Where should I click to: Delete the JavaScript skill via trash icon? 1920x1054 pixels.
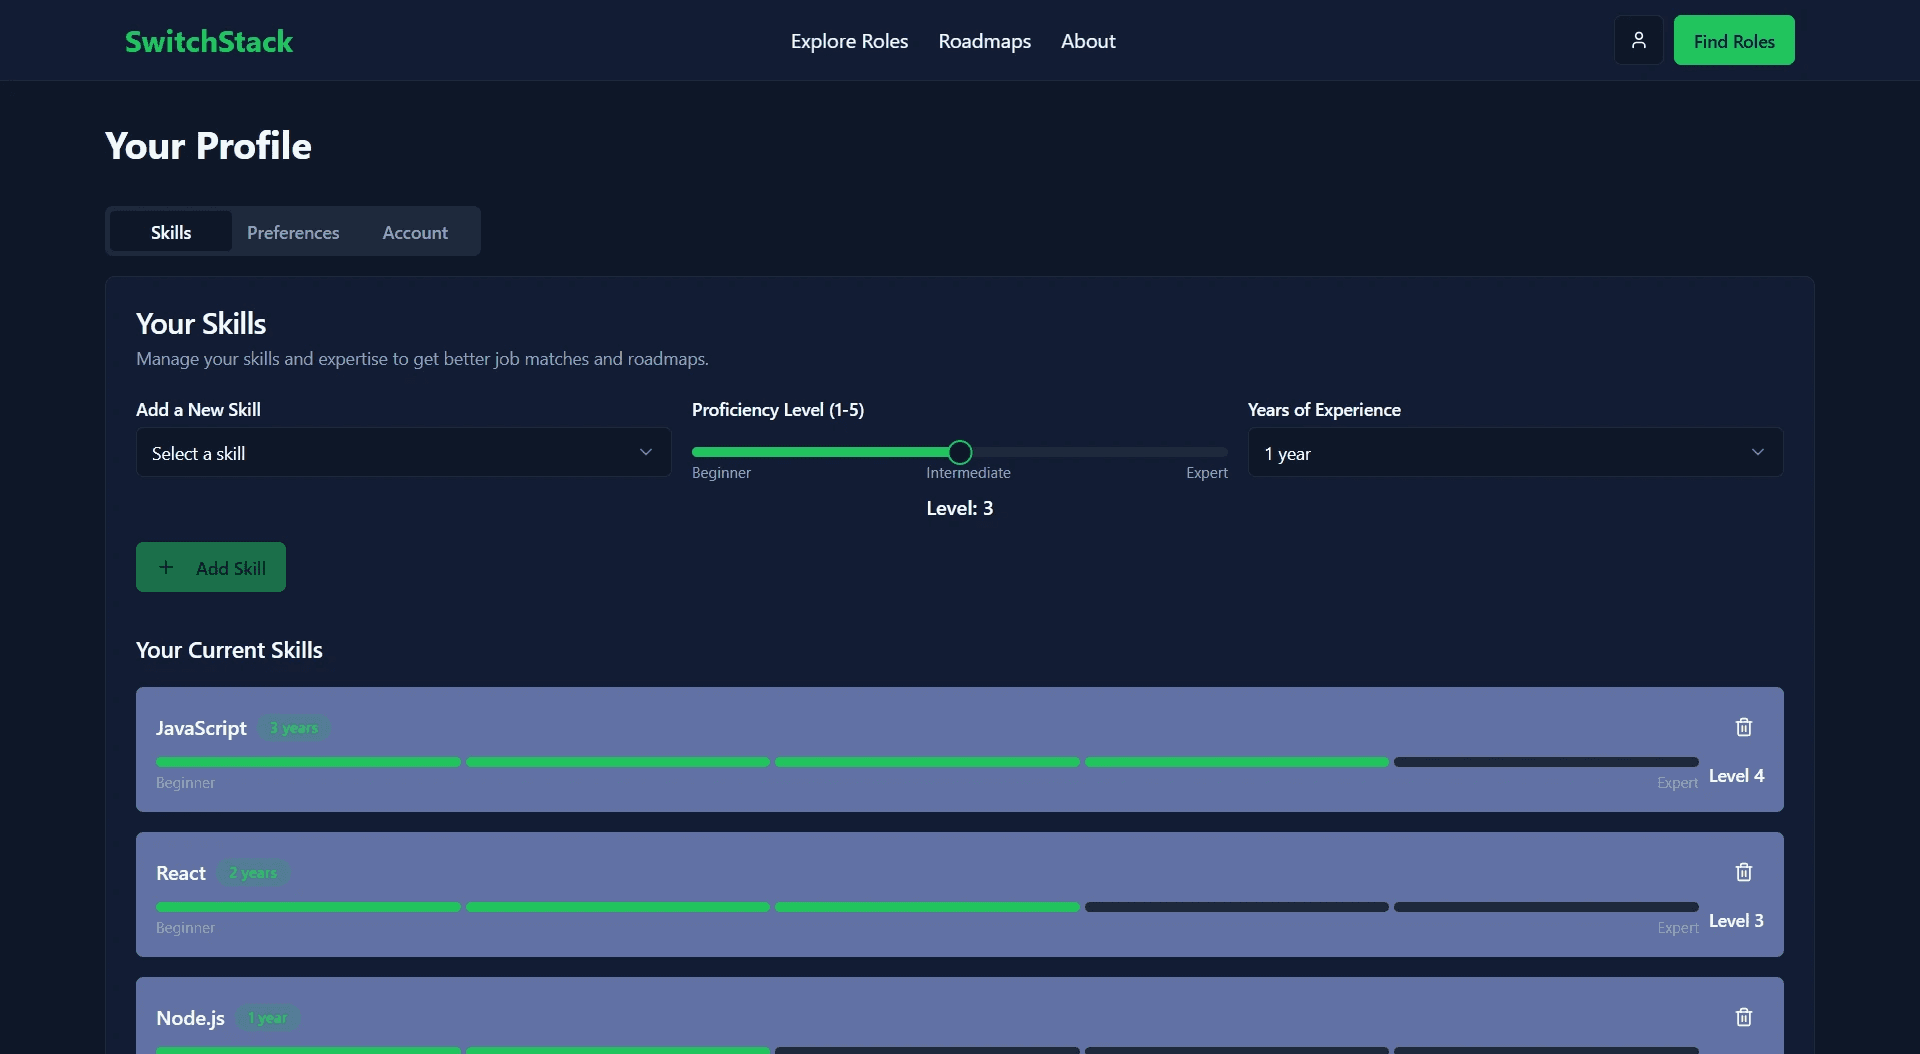click(x=1743, y=727)
